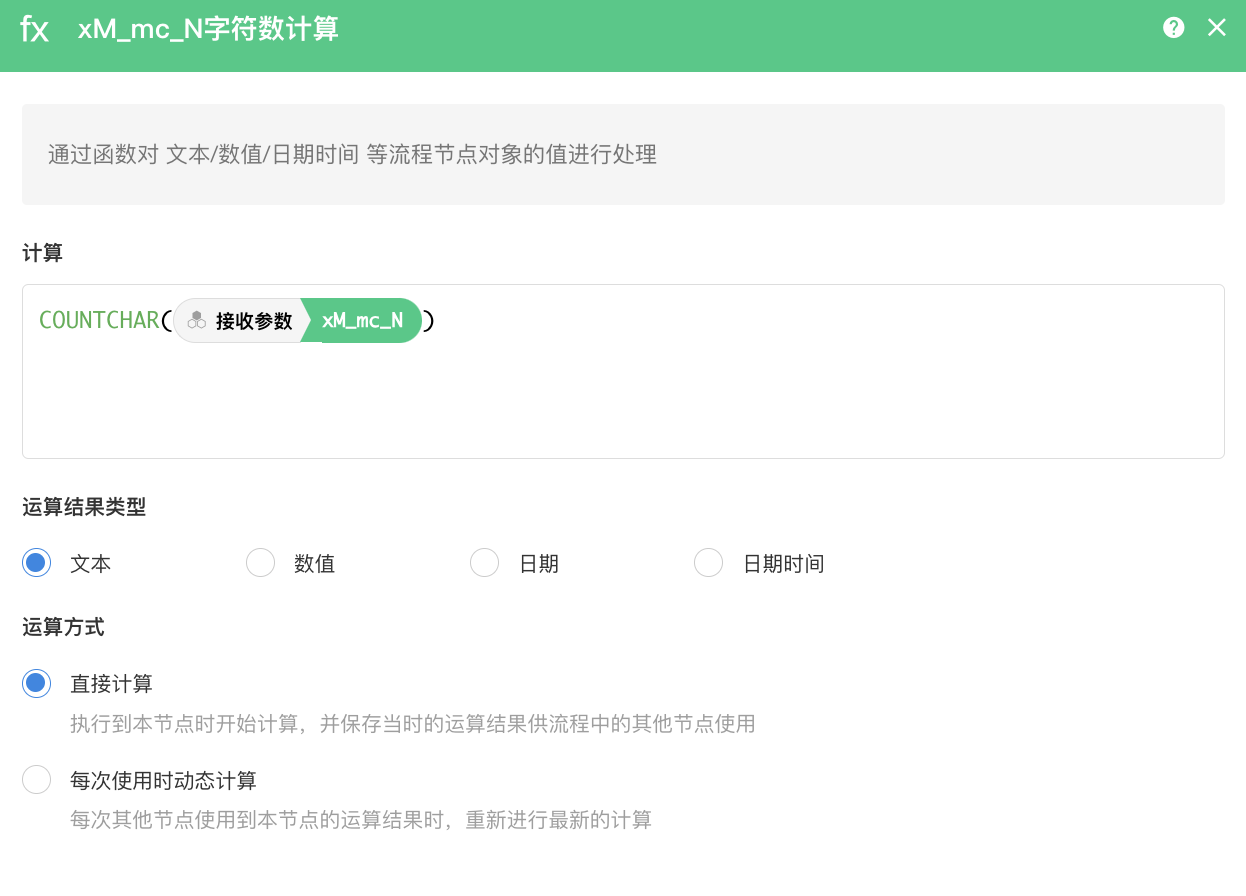Select 数值 as the result type
This screenshot has width=1246, height=896.
point(261,563)
